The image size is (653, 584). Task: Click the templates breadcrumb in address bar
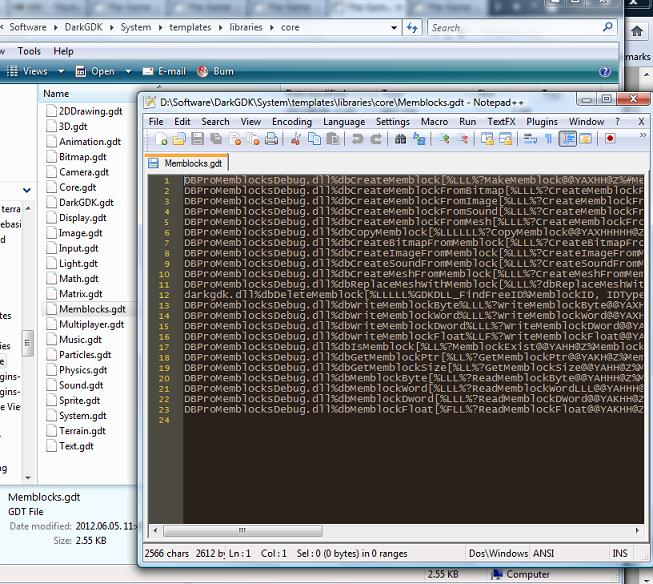click(190, 27)
